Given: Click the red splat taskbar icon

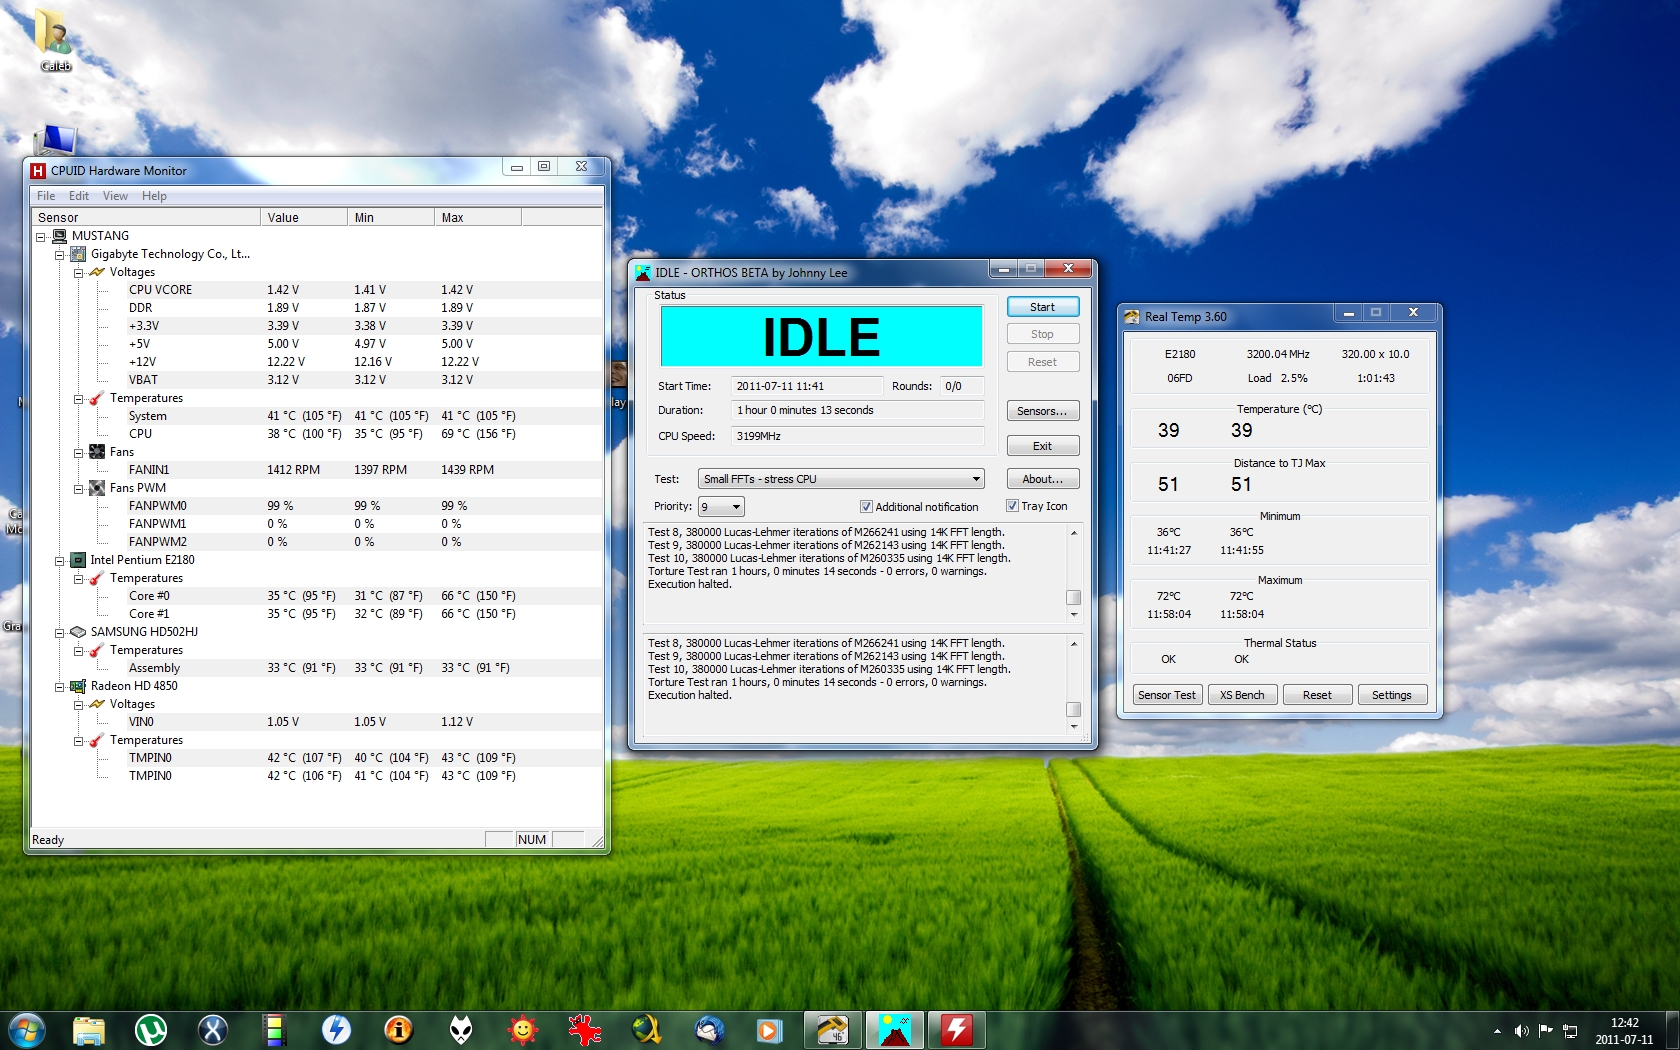Looking at the screenshot, I should click(585, 1030).
